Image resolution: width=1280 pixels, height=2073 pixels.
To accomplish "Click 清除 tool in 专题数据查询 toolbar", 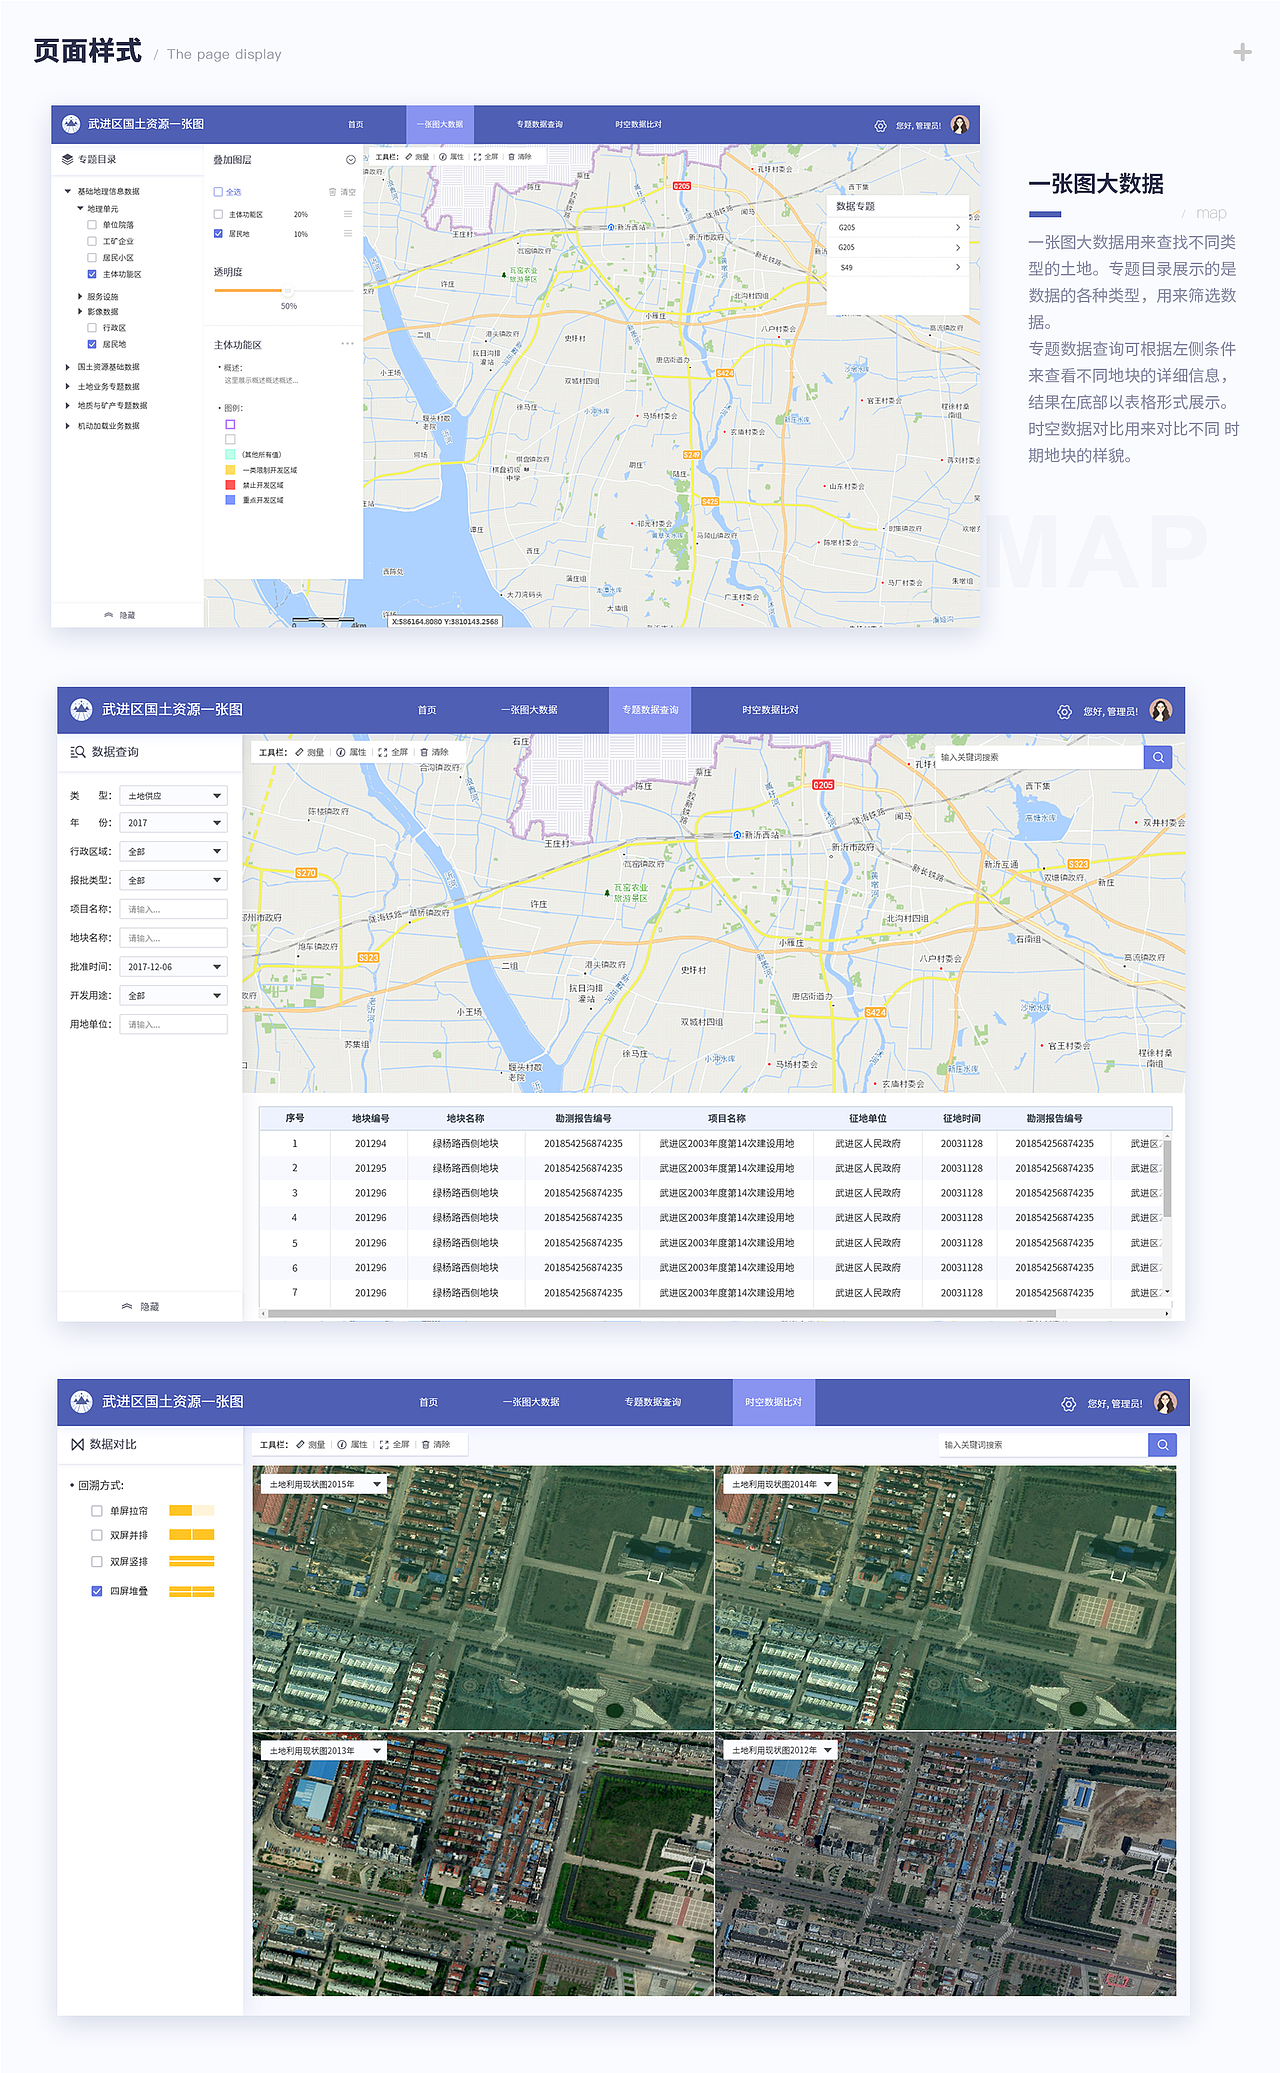I will pyautogui.click(x=435, y=752).
